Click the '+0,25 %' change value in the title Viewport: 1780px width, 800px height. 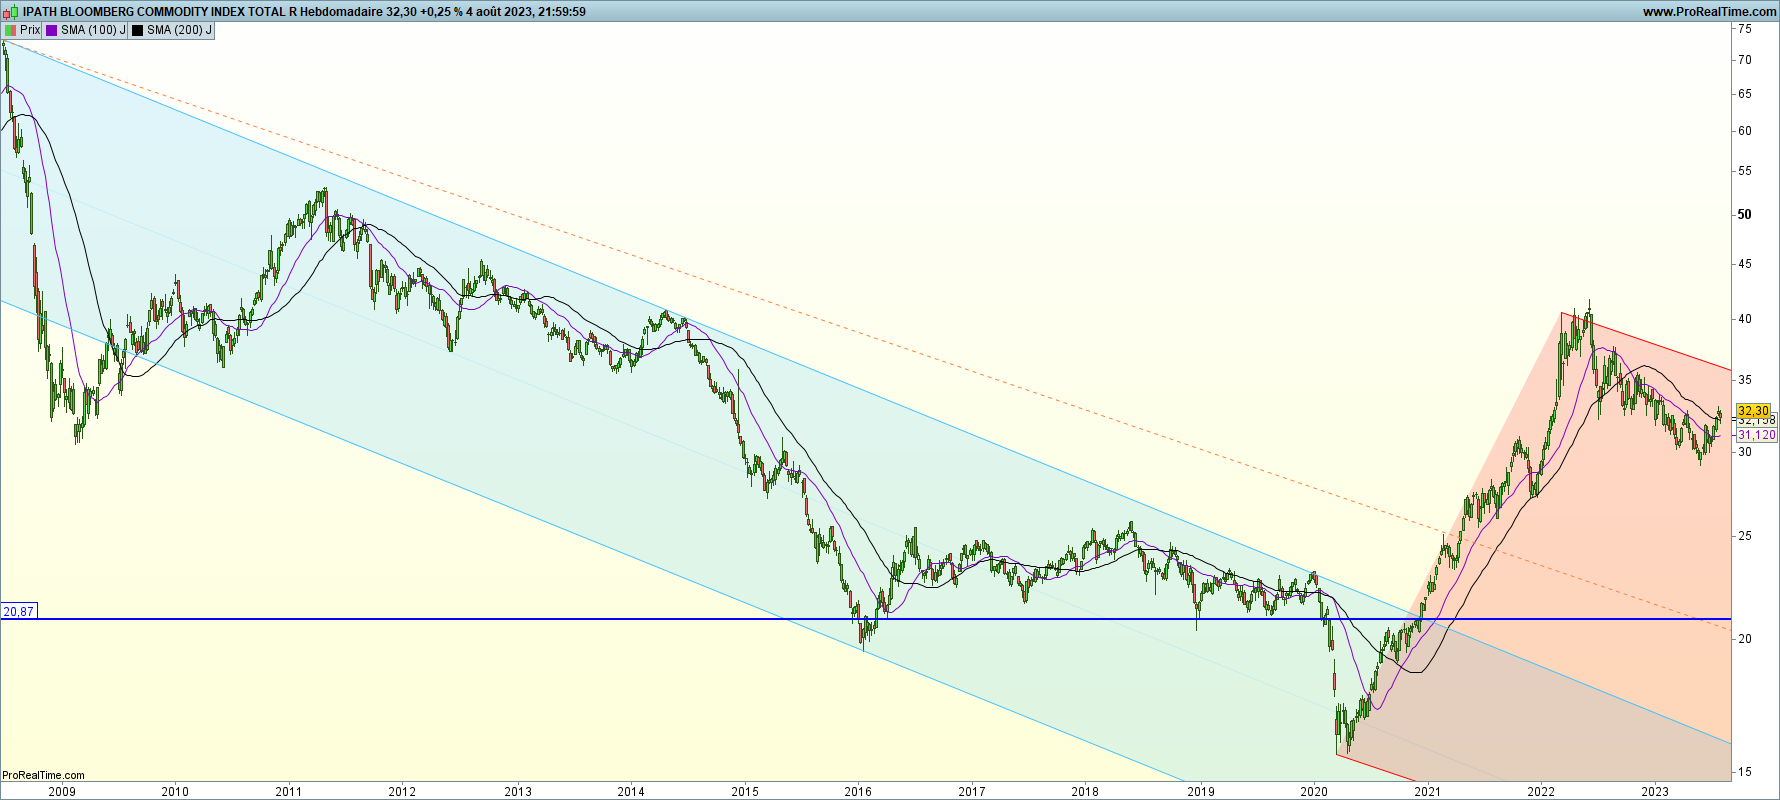(441, 12)
